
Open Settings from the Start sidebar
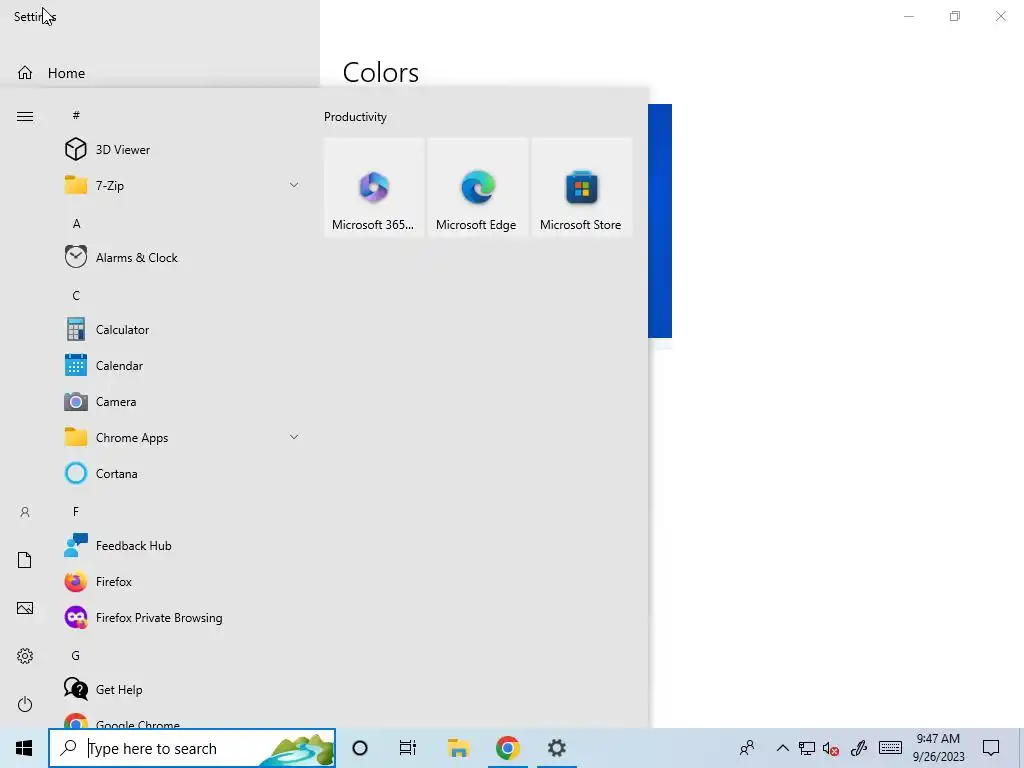pos(25,656)
